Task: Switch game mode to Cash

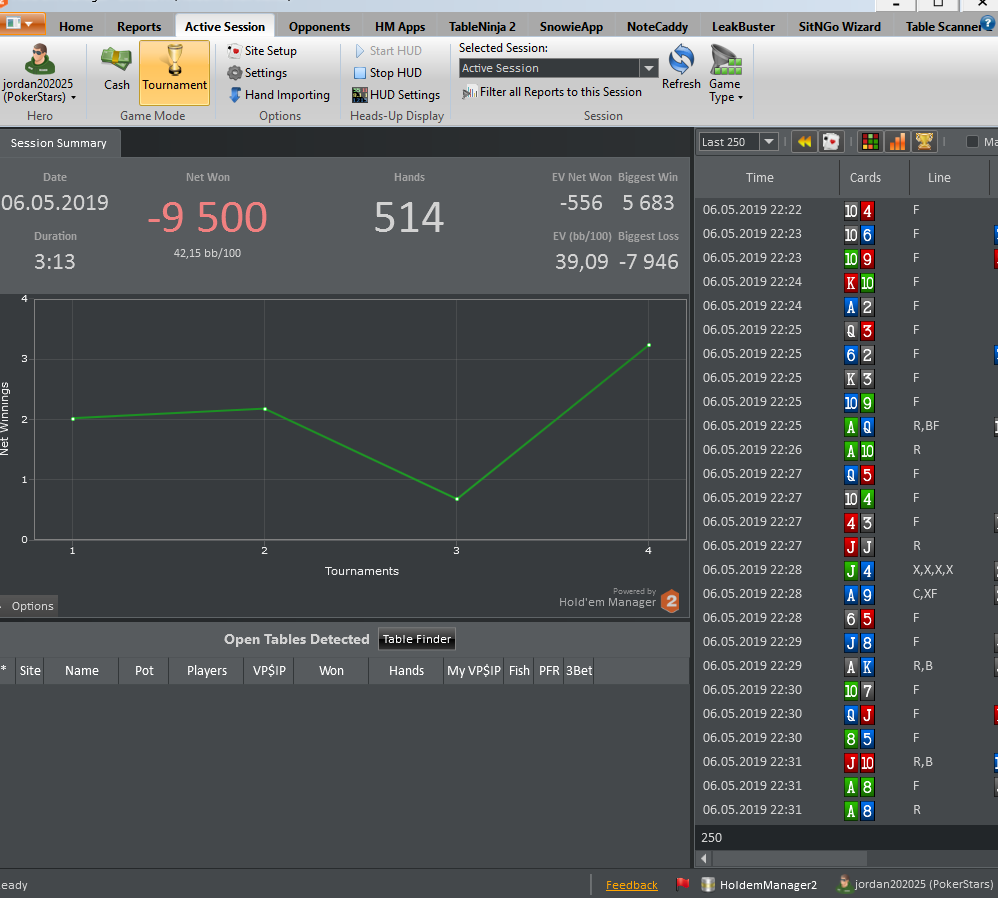Action: (116, 70)
